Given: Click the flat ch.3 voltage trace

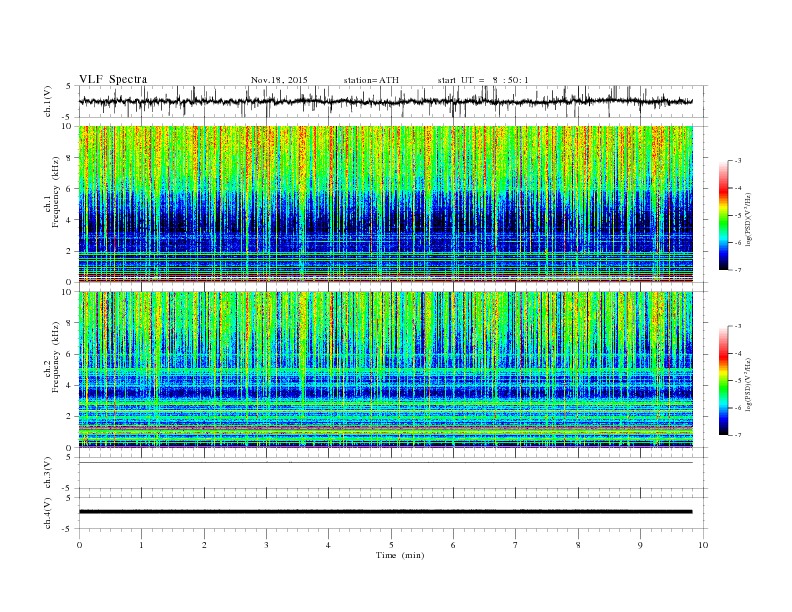Looking at the screenshot, I should coord(385,463).
